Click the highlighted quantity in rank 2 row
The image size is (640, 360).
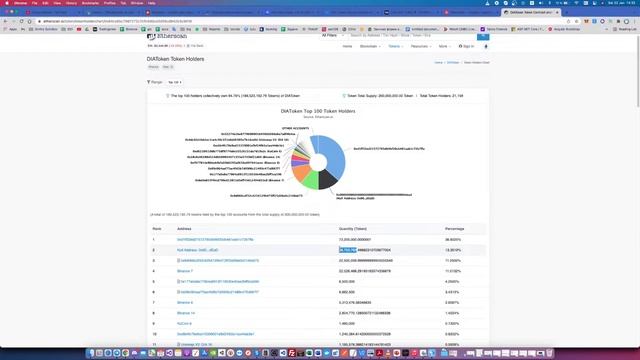(348, 250)
